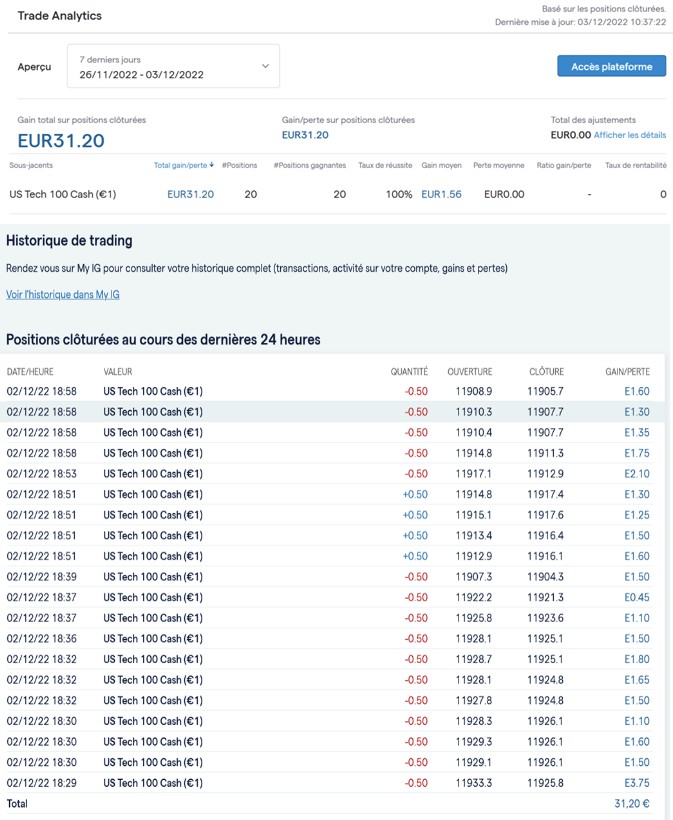Click EUR31.20 in the US Tech 100 row

point(190,194)
